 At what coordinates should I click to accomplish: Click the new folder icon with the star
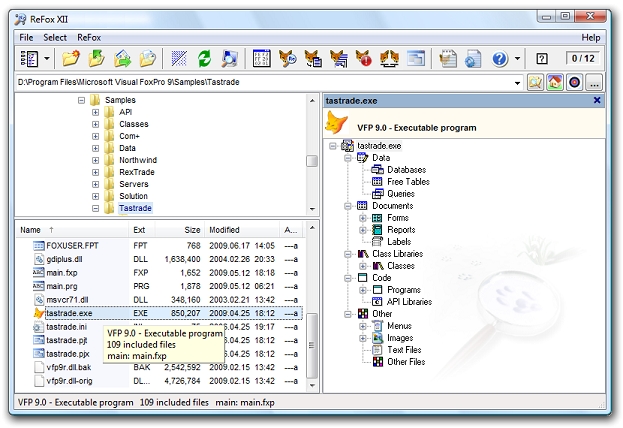(x=71, y=58)
